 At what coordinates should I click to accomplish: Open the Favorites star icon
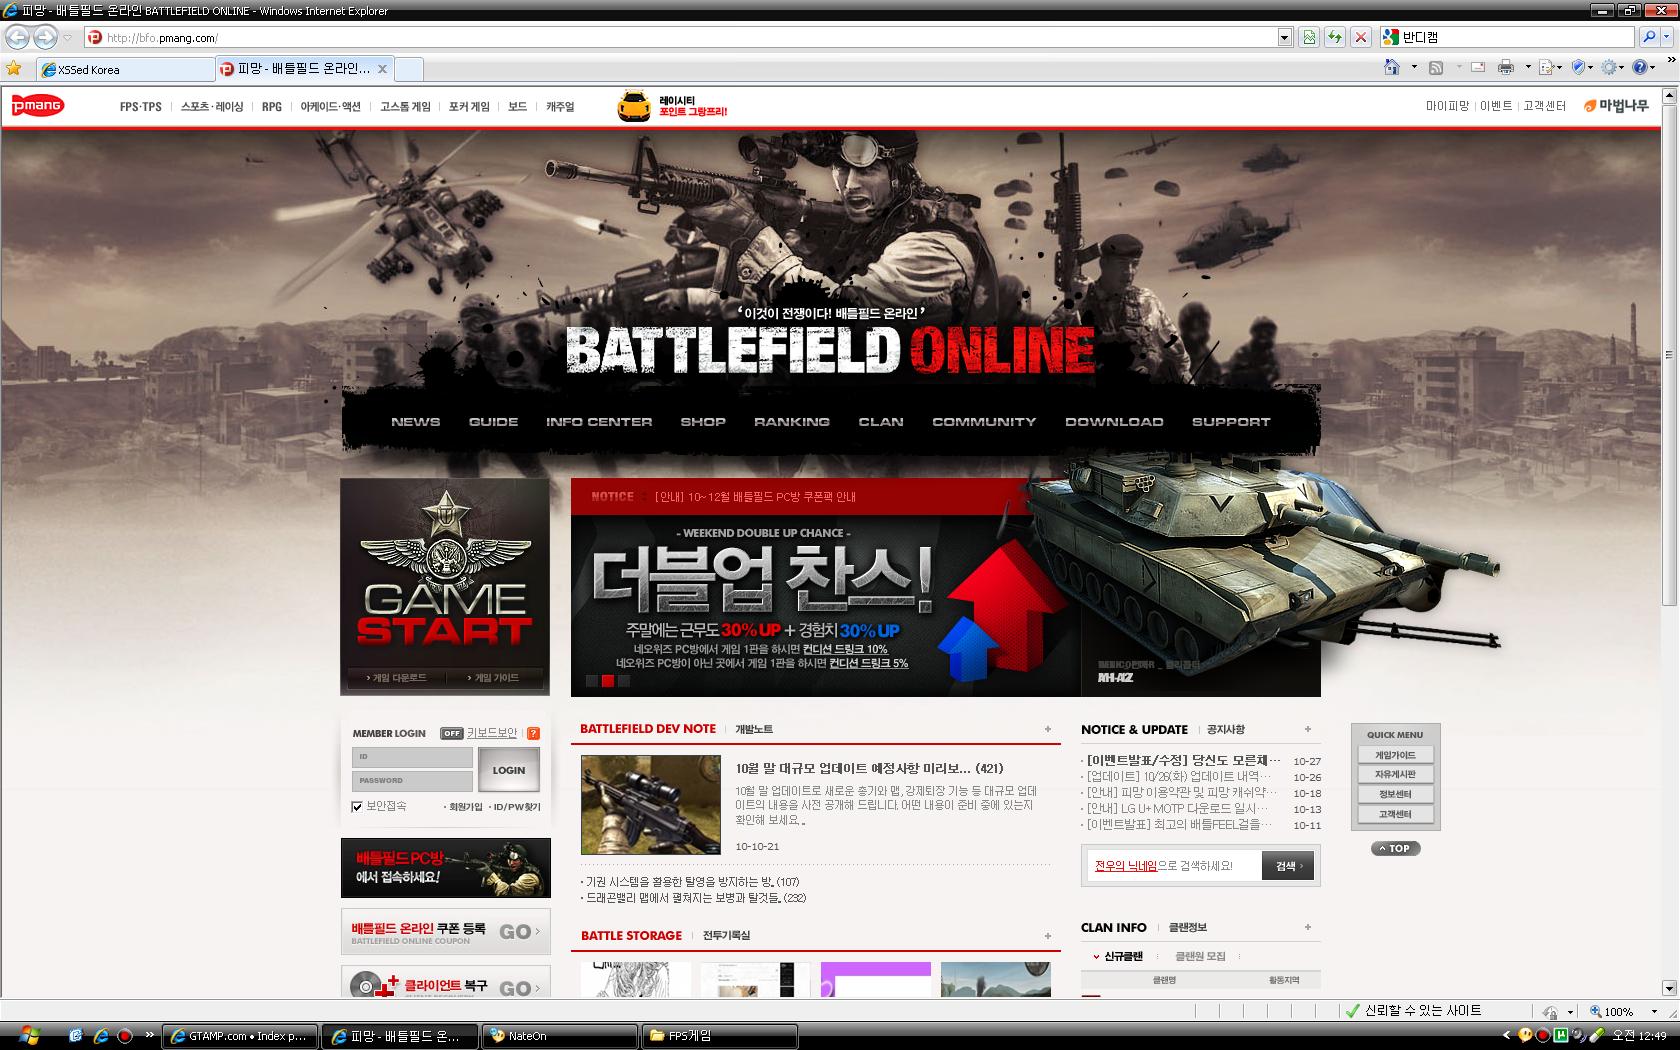pos(14,69)
